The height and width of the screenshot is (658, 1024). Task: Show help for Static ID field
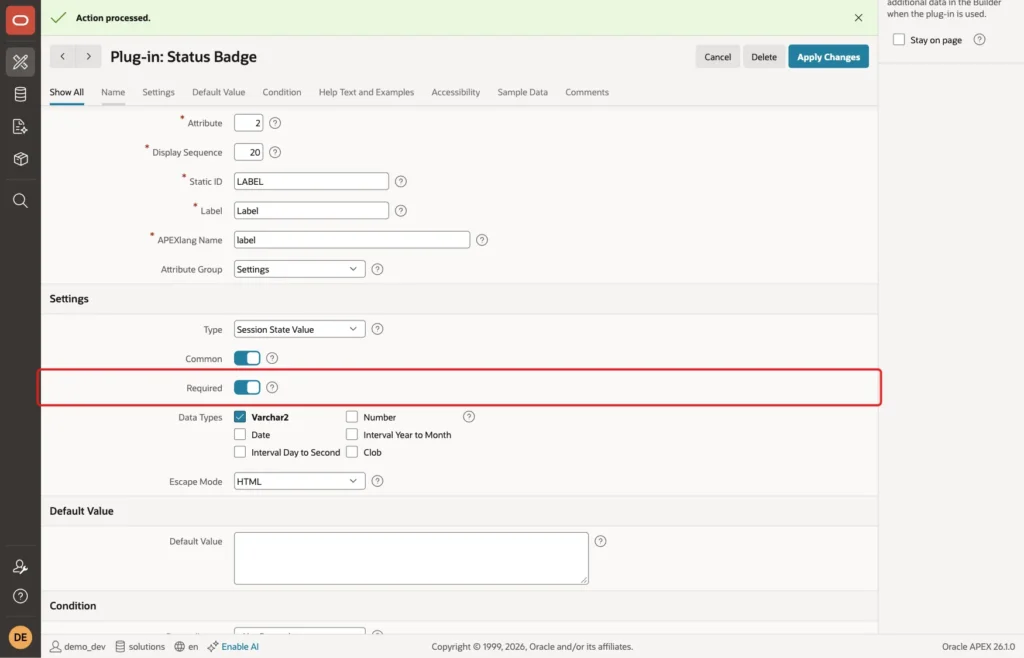(401, 181)
